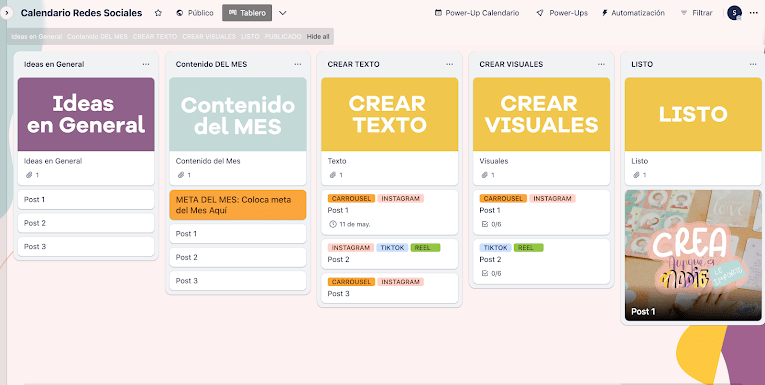Screen dimensions: 765x385
Task: Click REEL label on CREAR VISUALES Post 2
Action: 529,248
